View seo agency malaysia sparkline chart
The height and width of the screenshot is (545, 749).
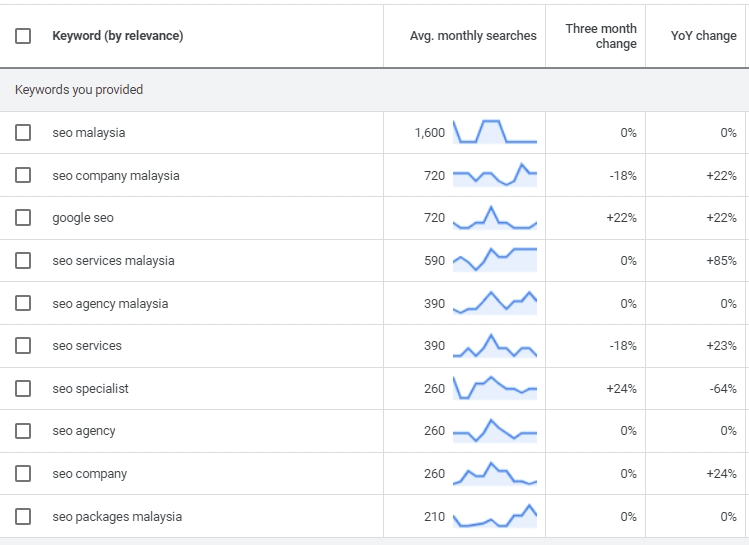495,303
